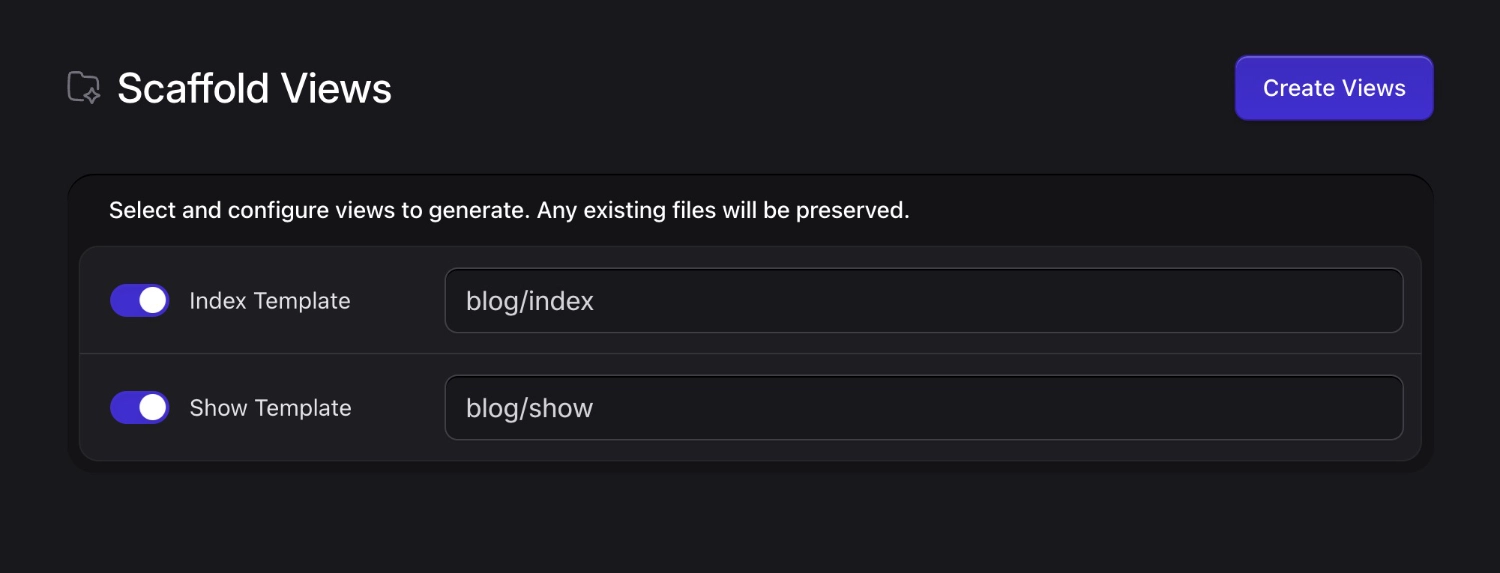This screenshot has height=573, width=1500.
Task: Click the white knob on Show toggle
Action: tap(152, 407)
